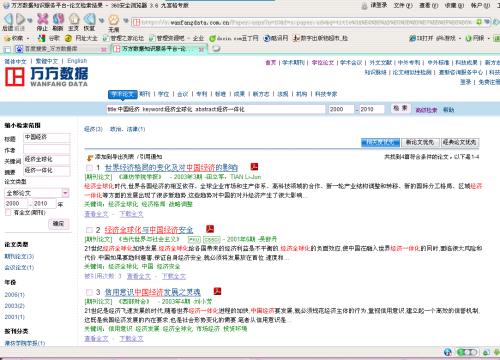Click the Refresh (刷新) icon
The height and width of the screenshot is (360, 500).
pos(58,19)
